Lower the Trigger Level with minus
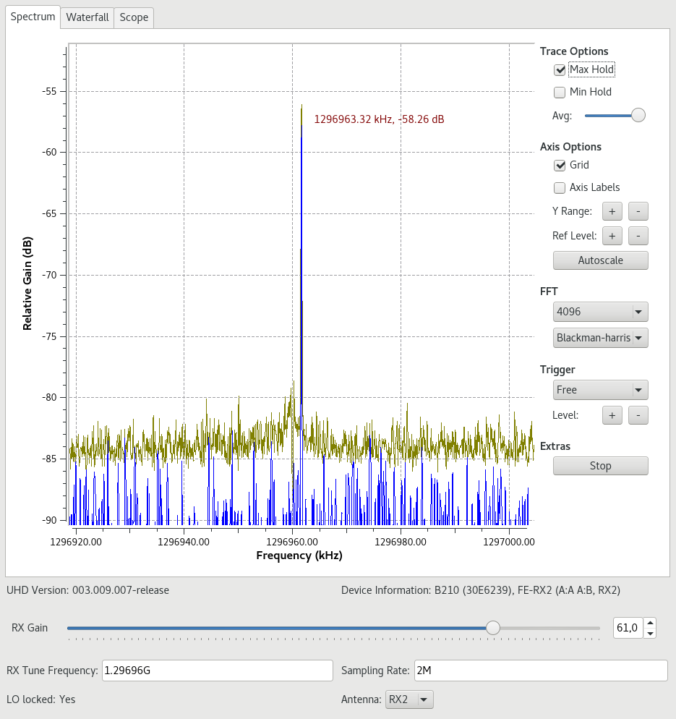Viewport: 676px width, 719px height. 639,415
